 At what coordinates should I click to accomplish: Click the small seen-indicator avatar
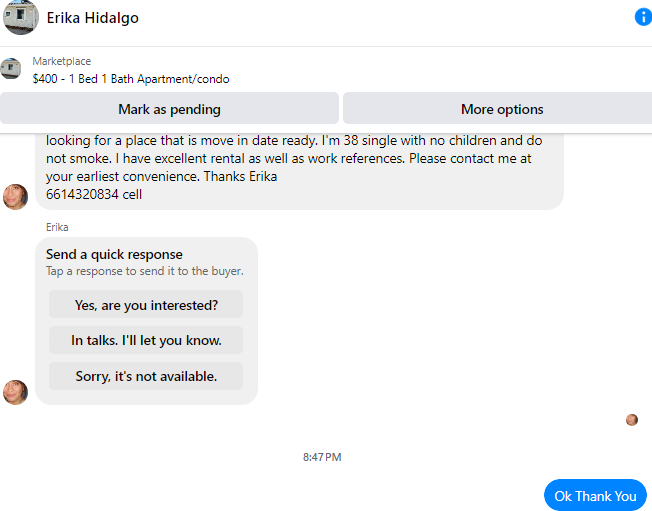point(632,420)
